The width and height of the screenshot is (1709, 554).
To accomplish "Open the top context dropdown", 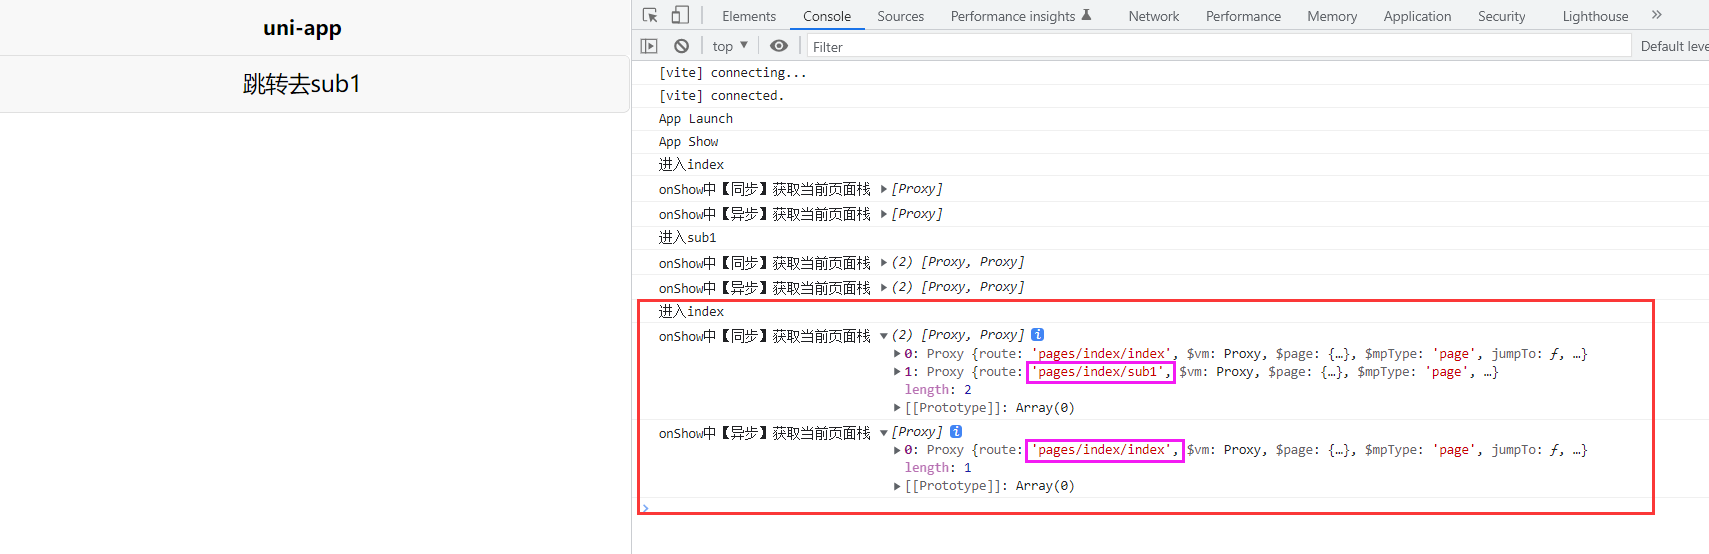I will click(730, 46).
